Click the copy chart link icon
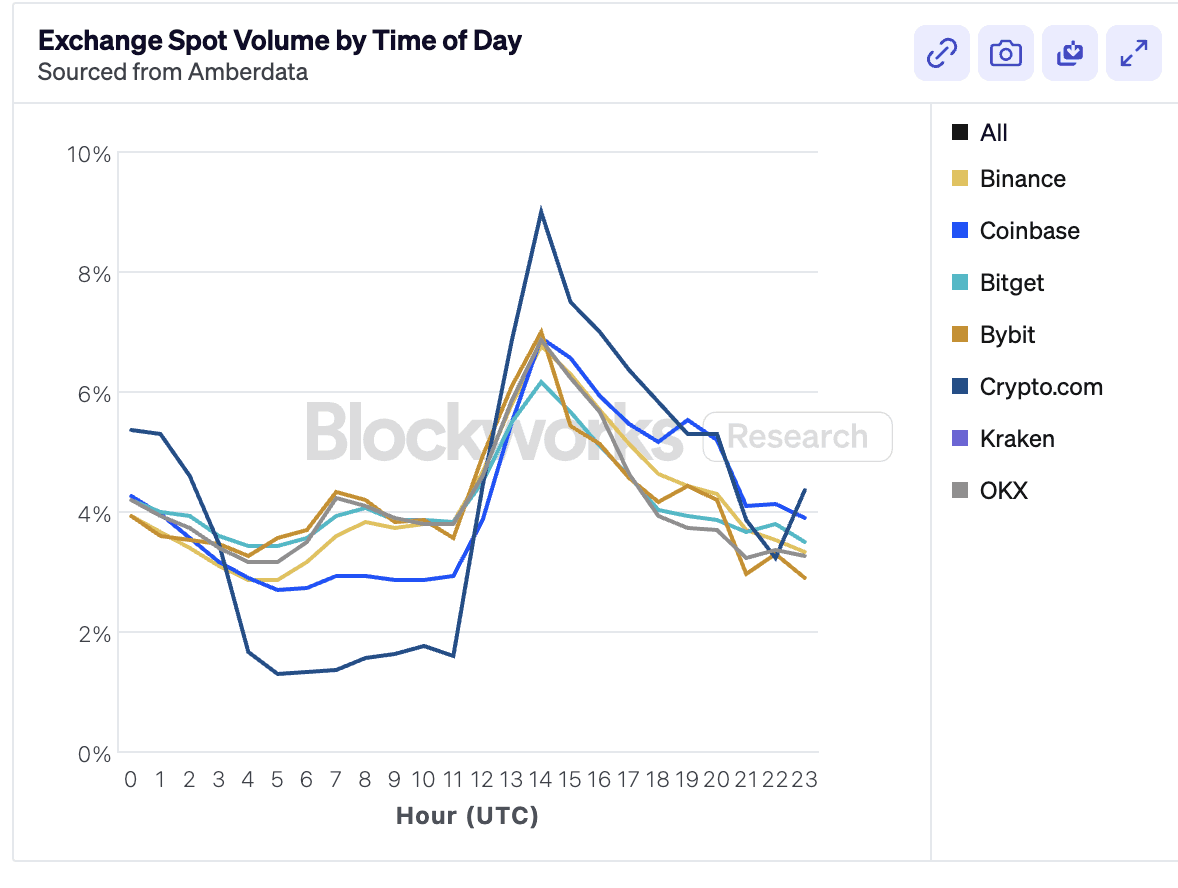This screenshot has height=888, width=1178. (x=941, y=53)
